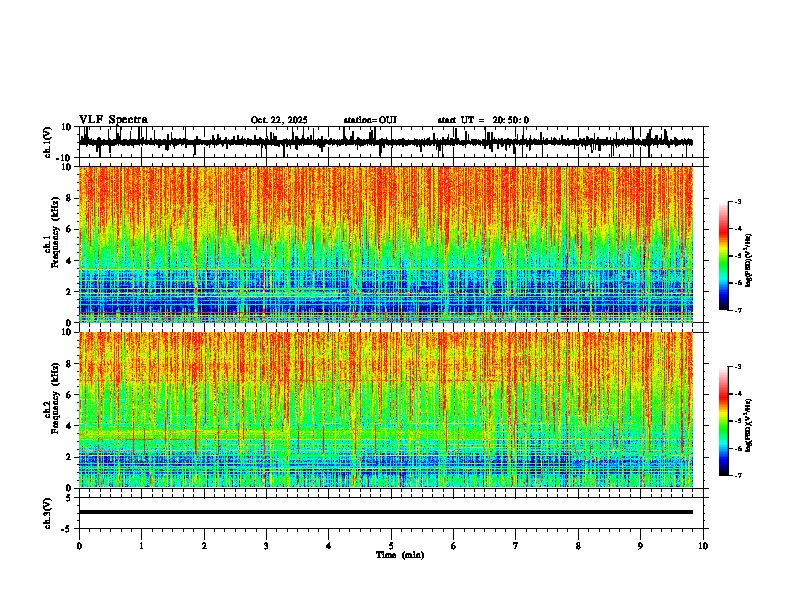The image size is (792, 612).
Task: Click the ch.1 spectrogram color scale bar
Action: pos(723,256)
